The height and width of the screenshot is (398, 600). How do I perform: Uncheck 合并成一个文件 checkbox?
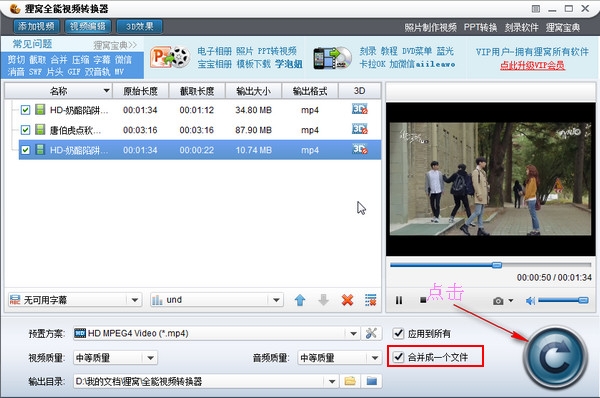[x=398, y=357]
